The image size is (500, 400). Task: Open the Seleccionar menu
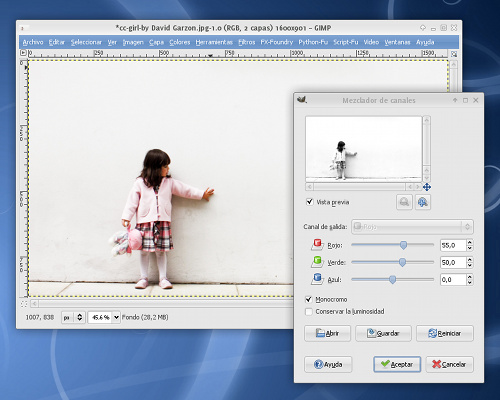coord(86,42)
